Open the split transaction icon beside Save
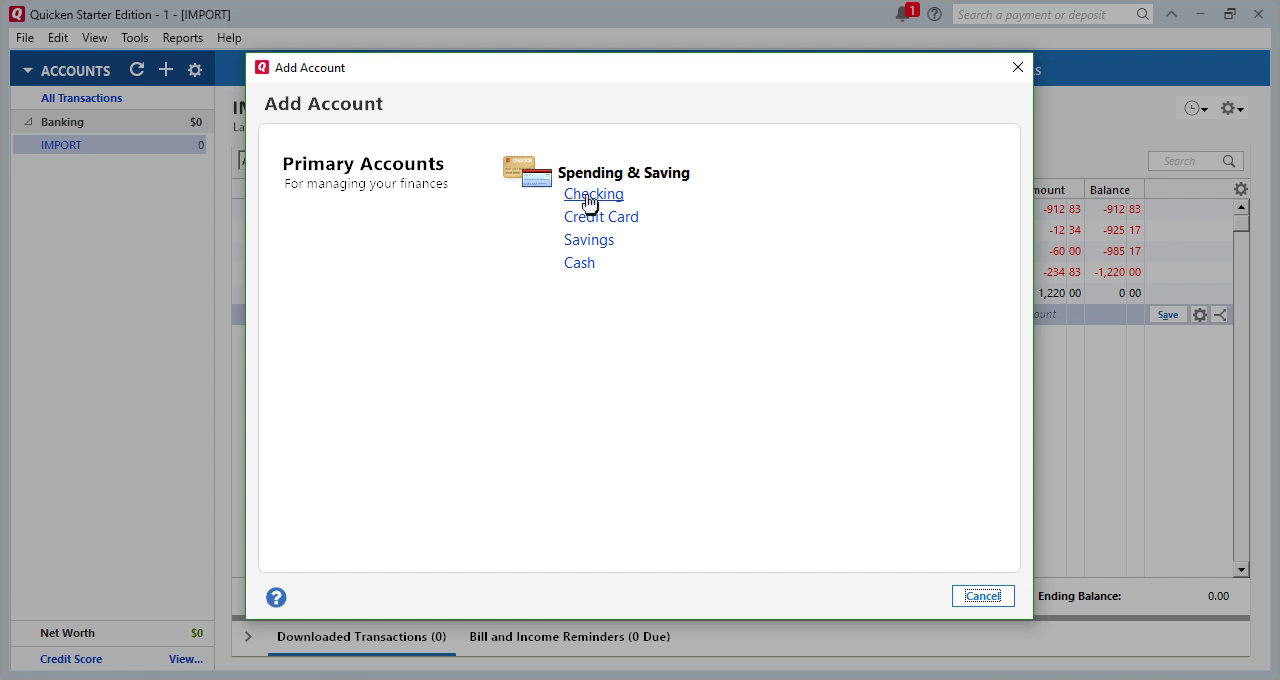 (1219, 314)
